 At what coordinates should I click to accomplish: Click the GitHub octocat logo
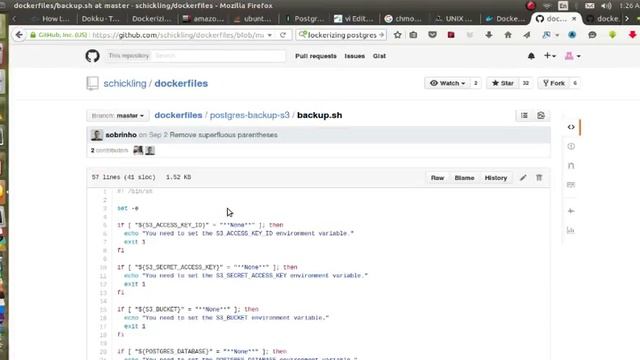pyautogui.click(x=93, y=56)
